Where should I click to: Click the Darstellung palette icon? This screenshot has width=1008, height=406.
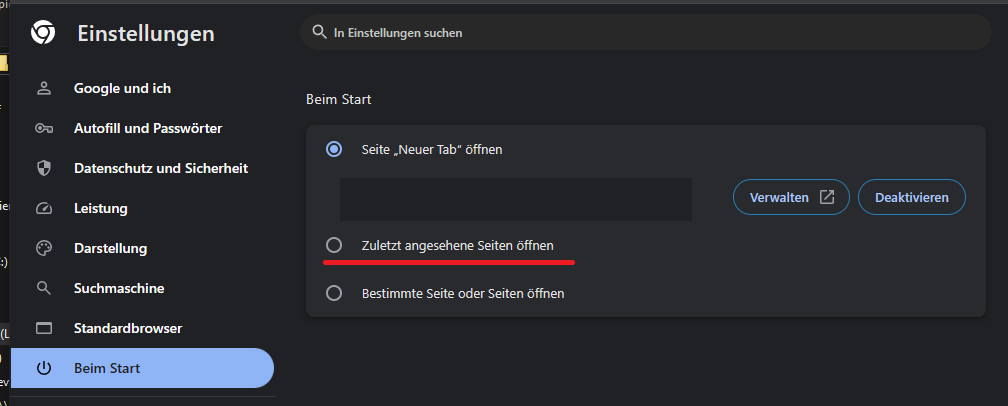[x=43, y=248]
